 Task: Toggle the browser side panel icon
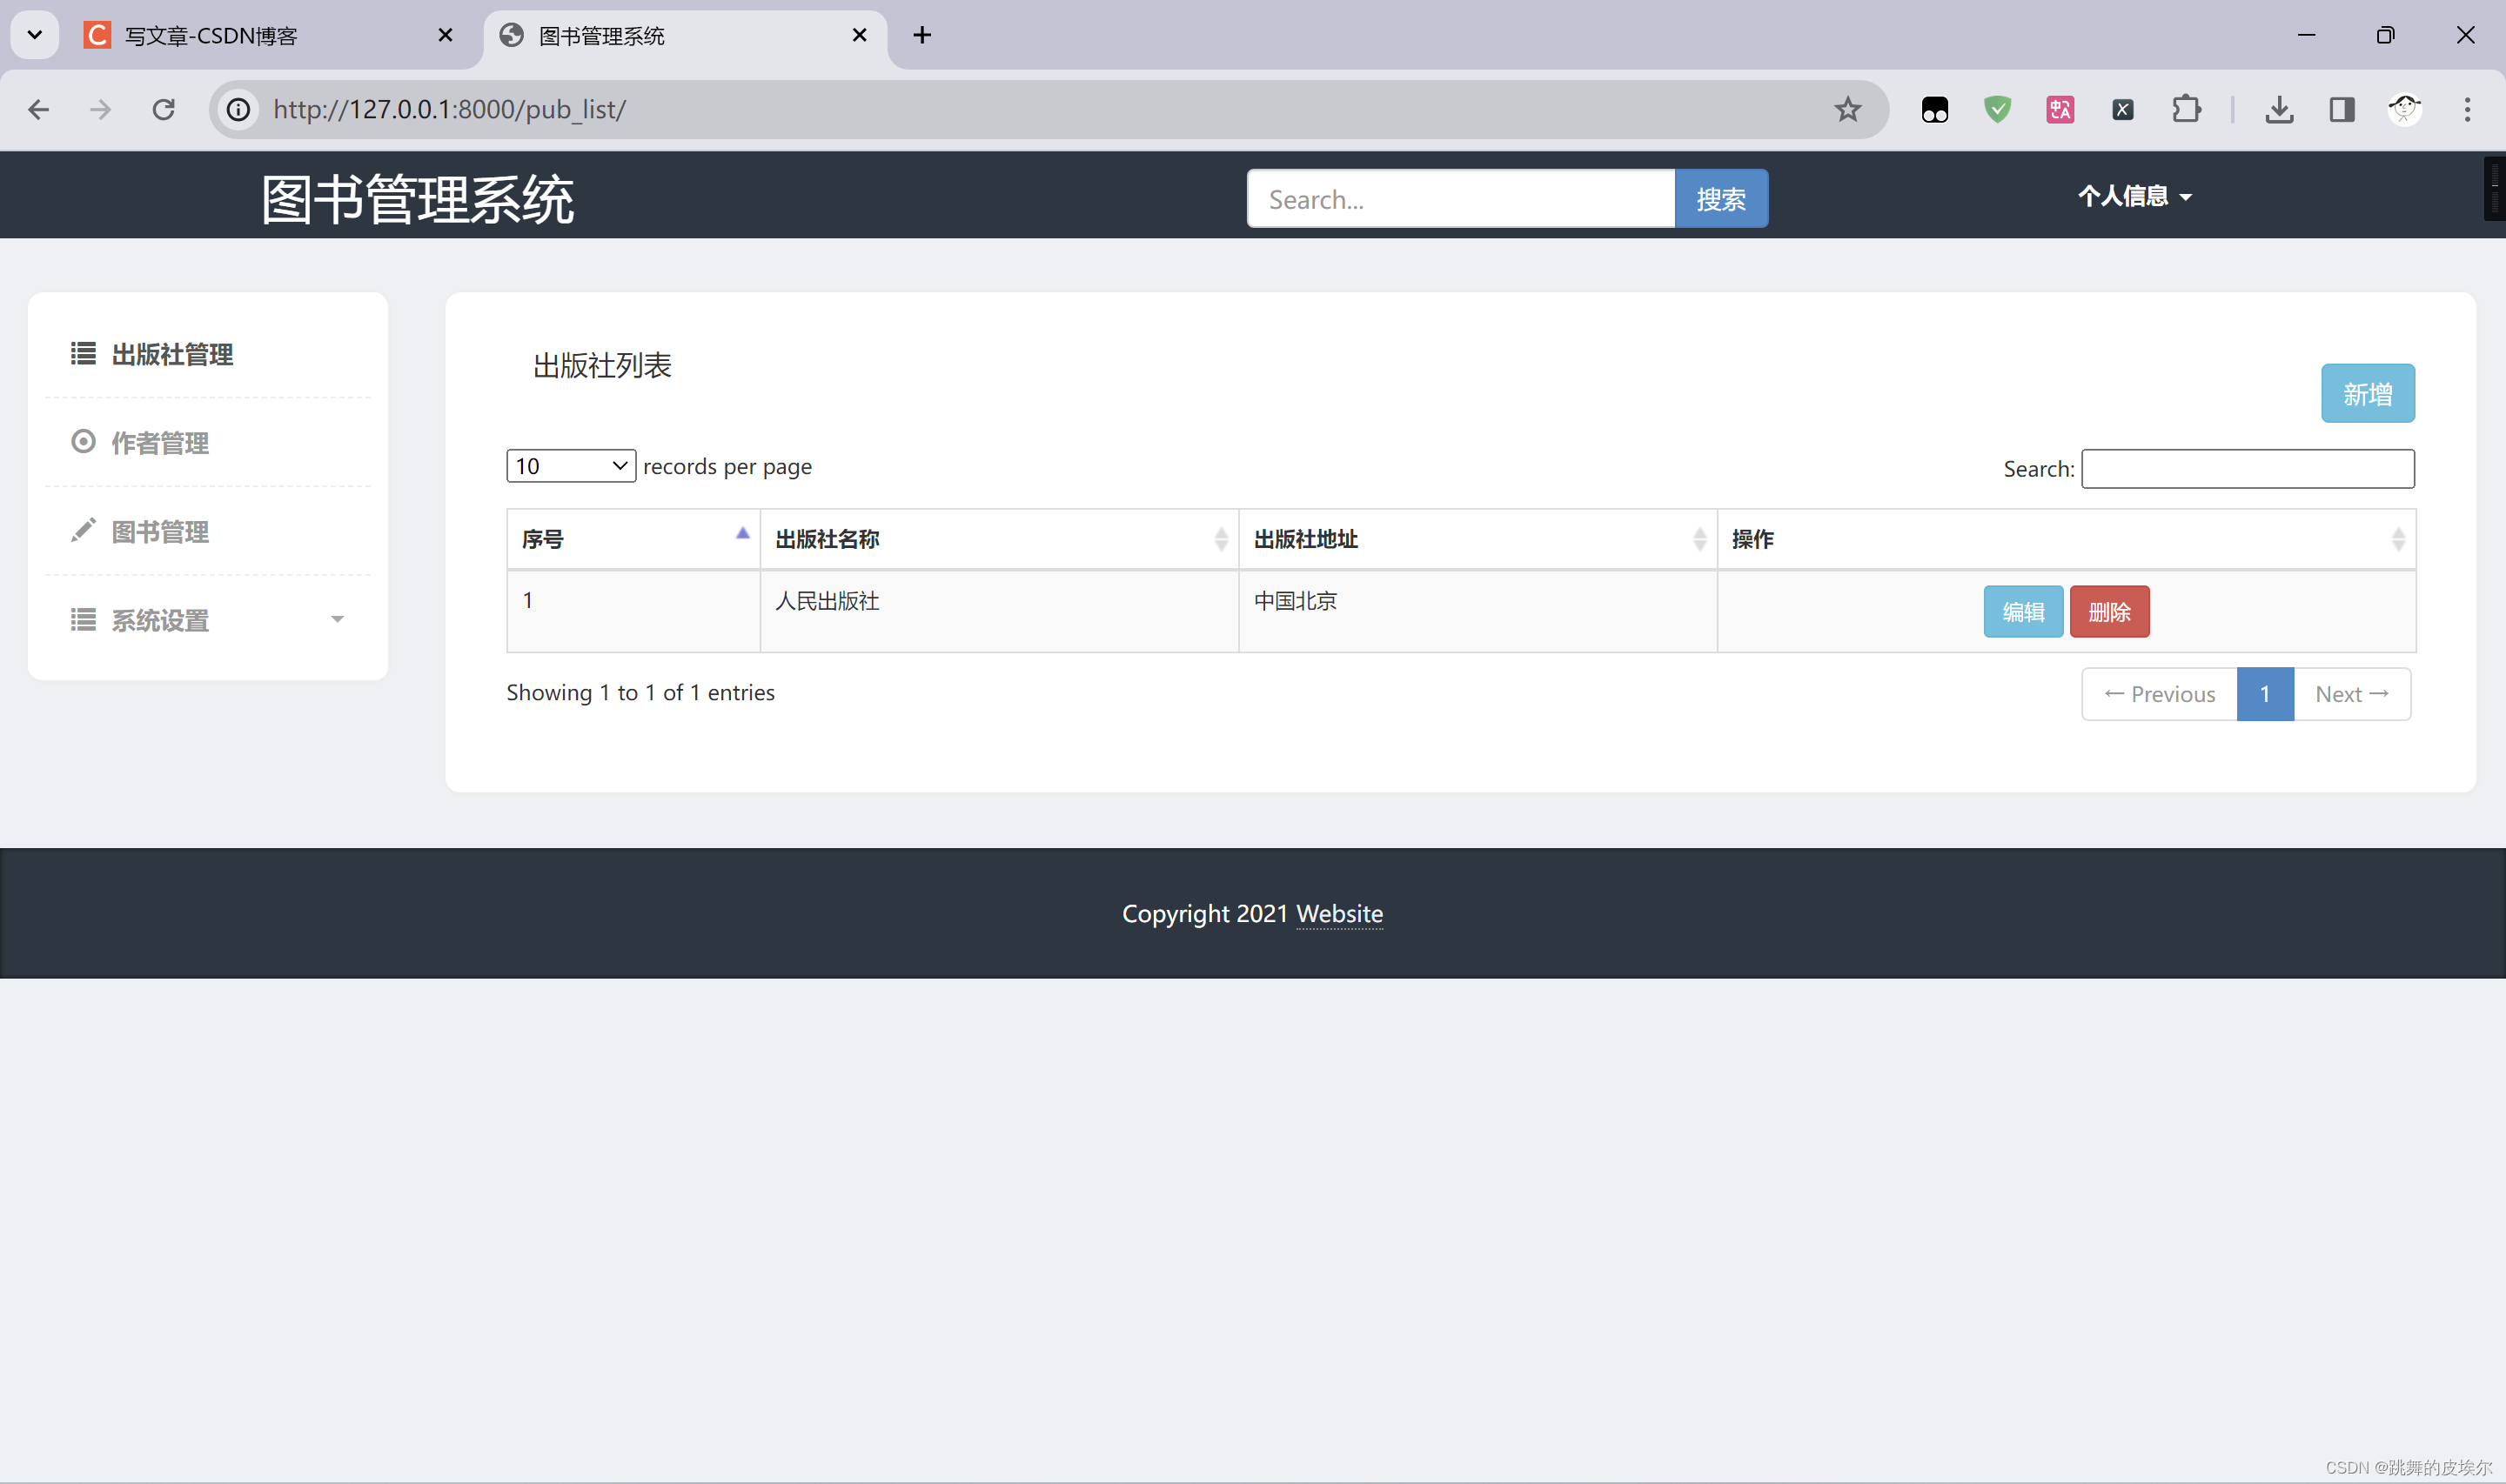[2341, 109]
